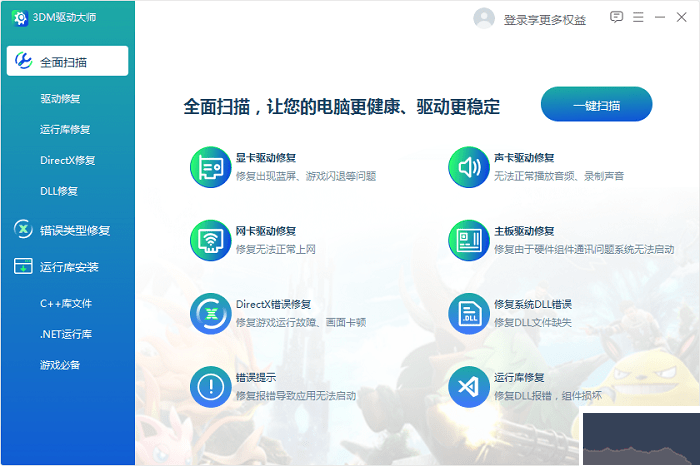Click 登录享更多权益 login link
Image resolution: width=700 pixels, height=466 pixels.
(x=545, y=20)
